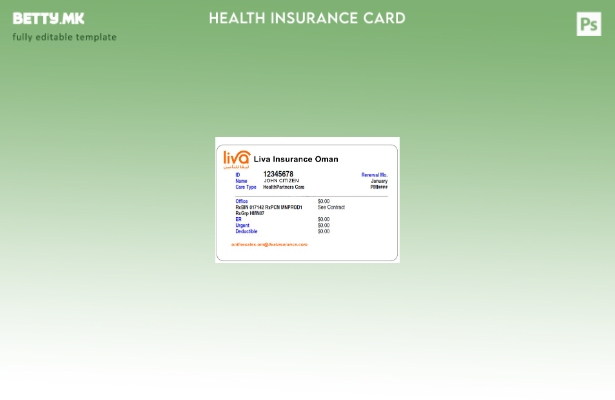Click the Renewal Mo. label
Viewport: 615px width, 400px height.
[374, 175]
